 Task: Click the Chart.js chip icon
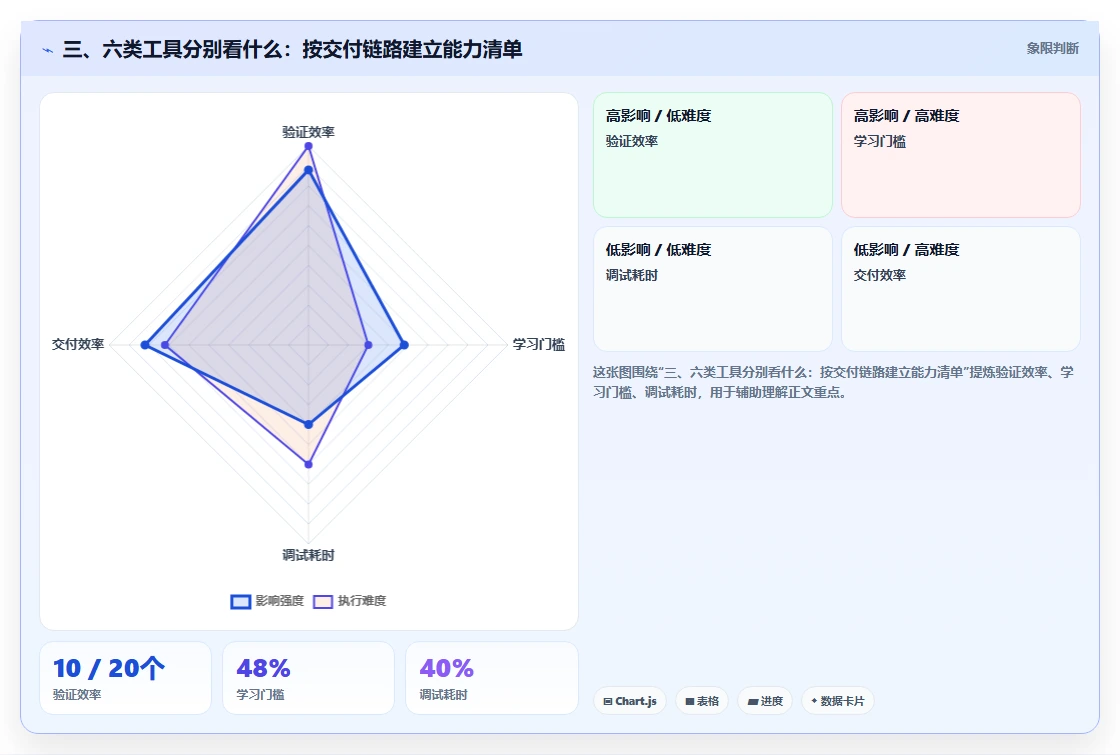click(608, 701)
